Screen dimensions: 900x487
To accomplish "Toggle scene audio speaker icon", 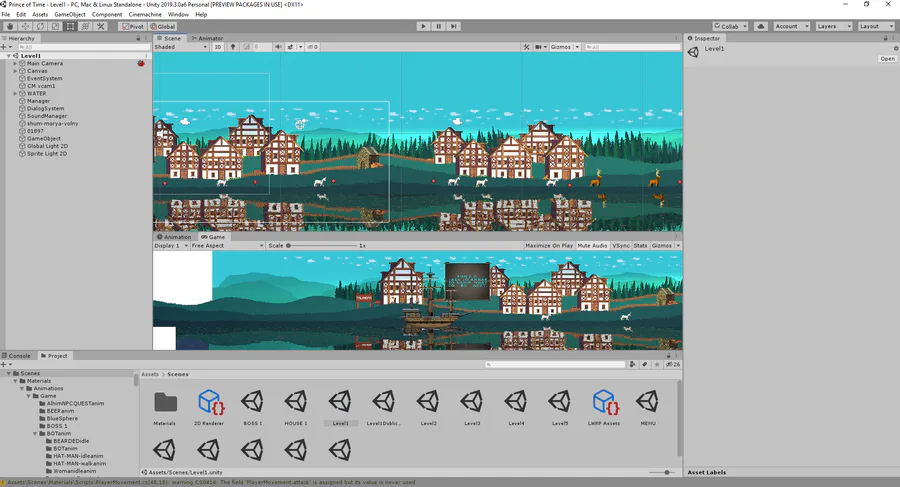I will tap(278, 47).
